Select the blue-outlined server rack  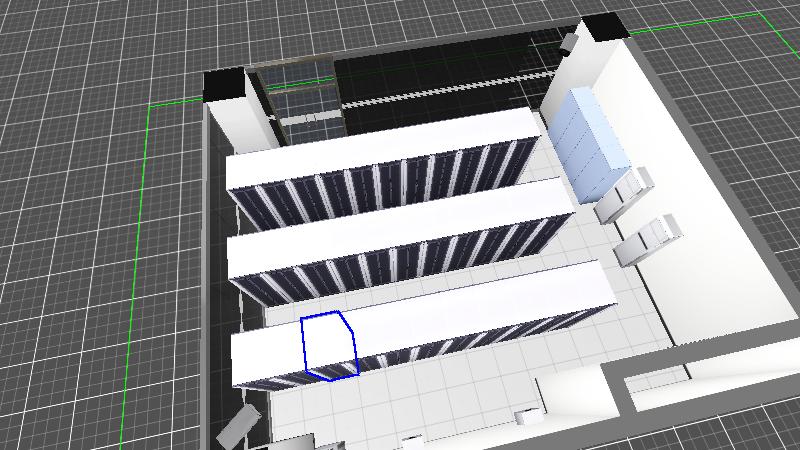(x=328, y=345)
